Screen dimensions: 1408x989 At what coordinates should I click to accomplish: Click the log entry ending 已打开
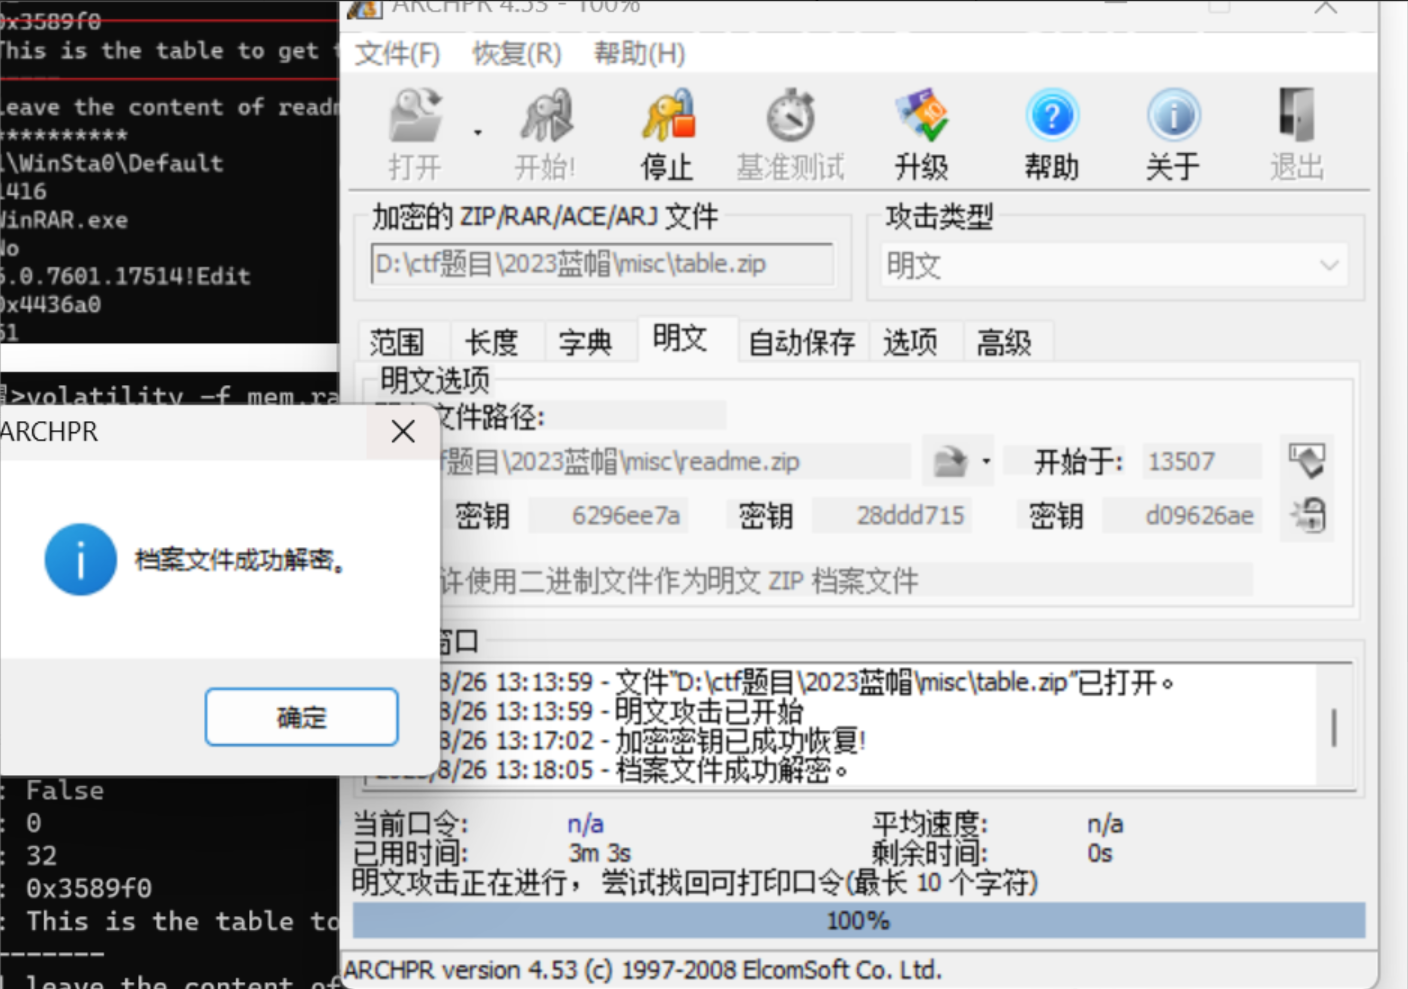click(x=806, y=682)
